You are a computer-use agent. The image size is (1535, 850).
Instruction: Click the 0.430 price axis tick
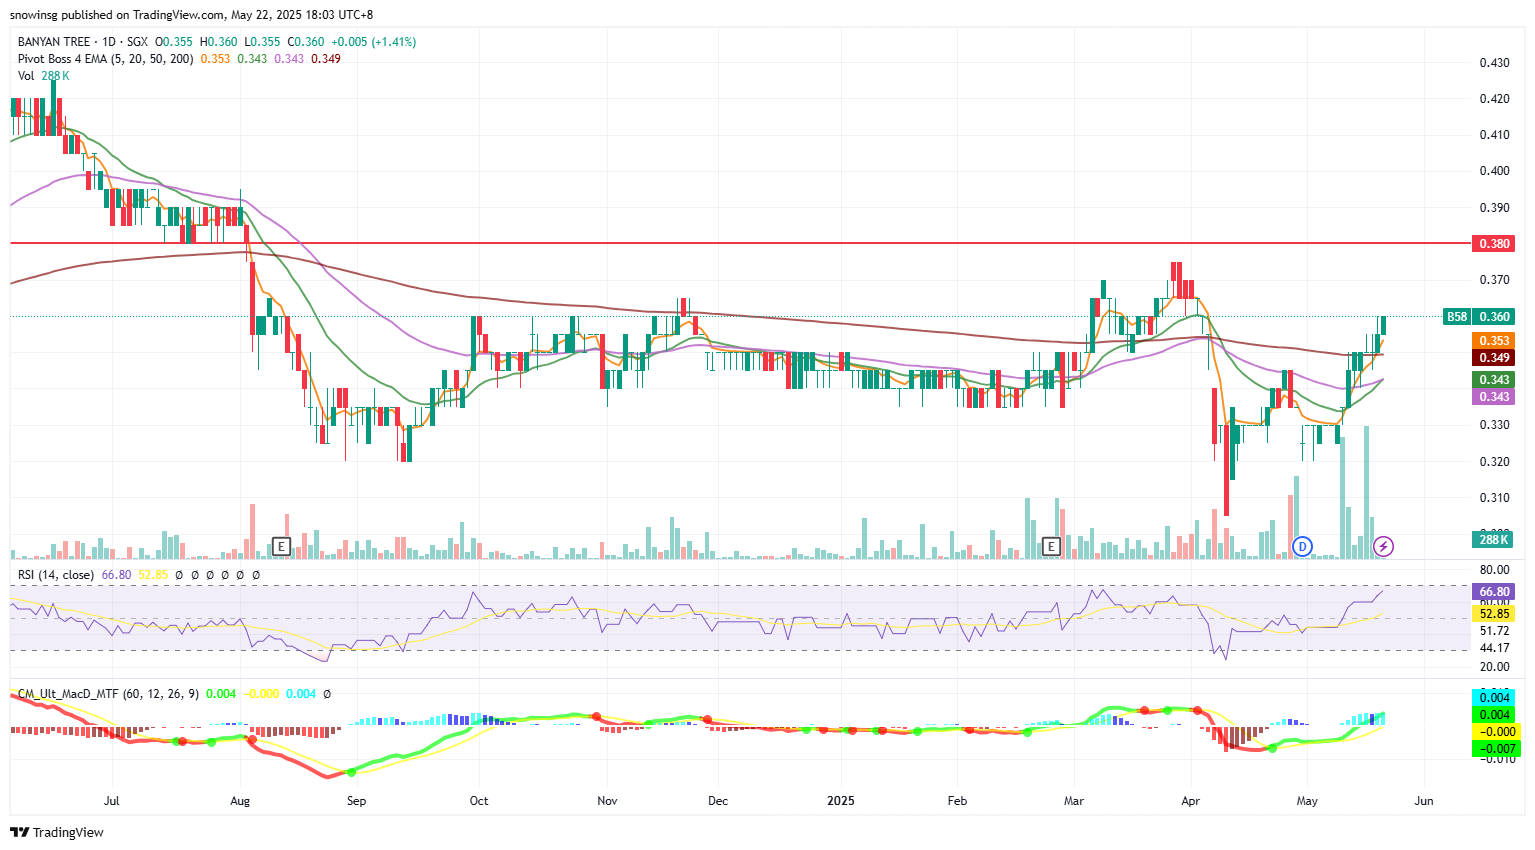[1494, 63]
